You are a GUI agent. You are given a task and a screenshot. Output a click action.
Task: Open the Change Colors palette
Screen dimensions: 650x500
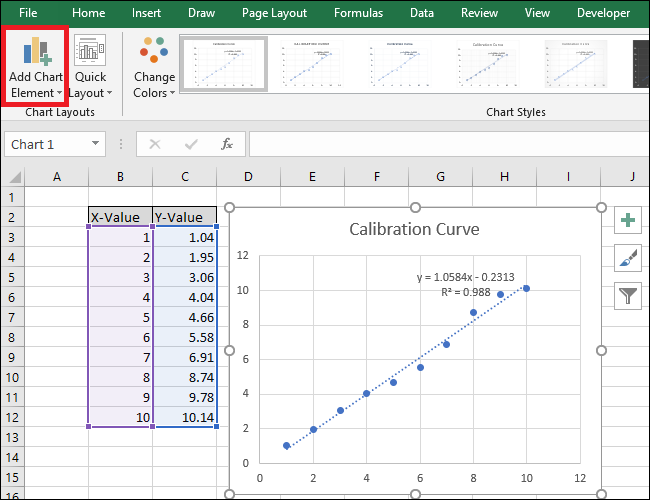point(154,67)
